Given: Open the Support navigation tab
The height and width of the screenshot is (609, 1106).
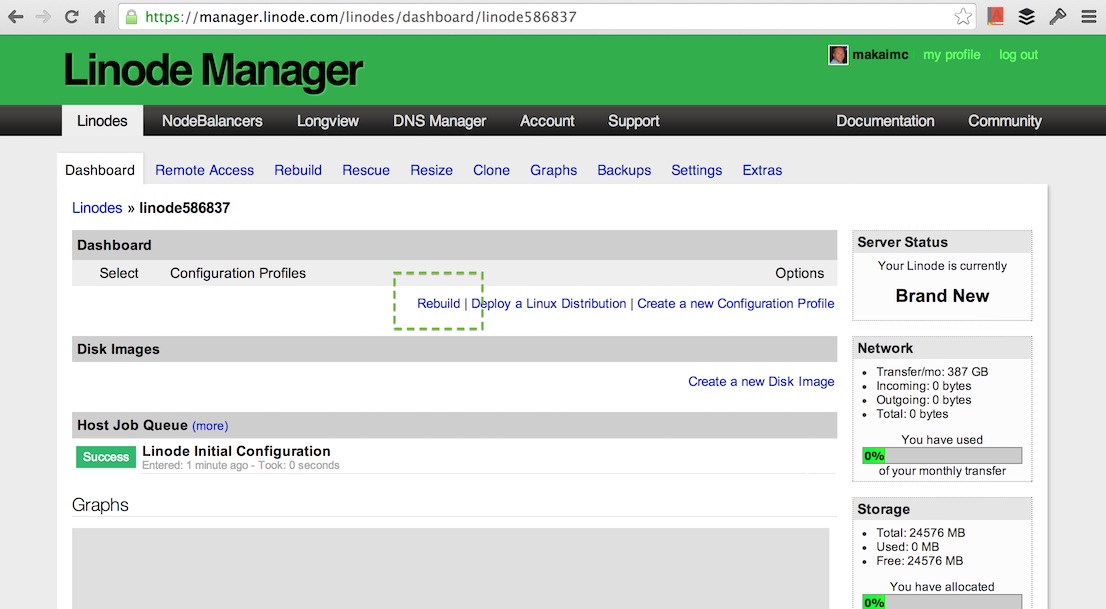Looking at the screenshot, I should click(x=633, y=121).
